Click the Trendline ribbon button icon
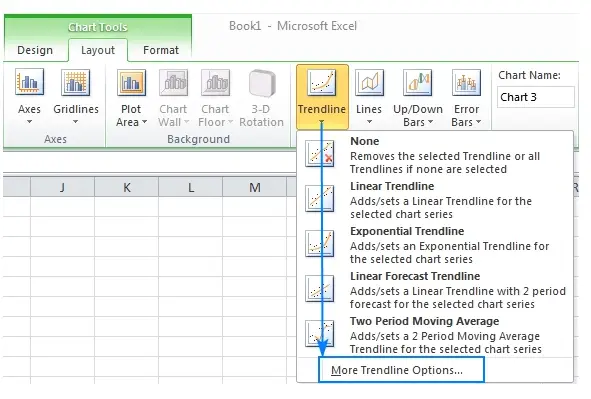 pos(322,82)
